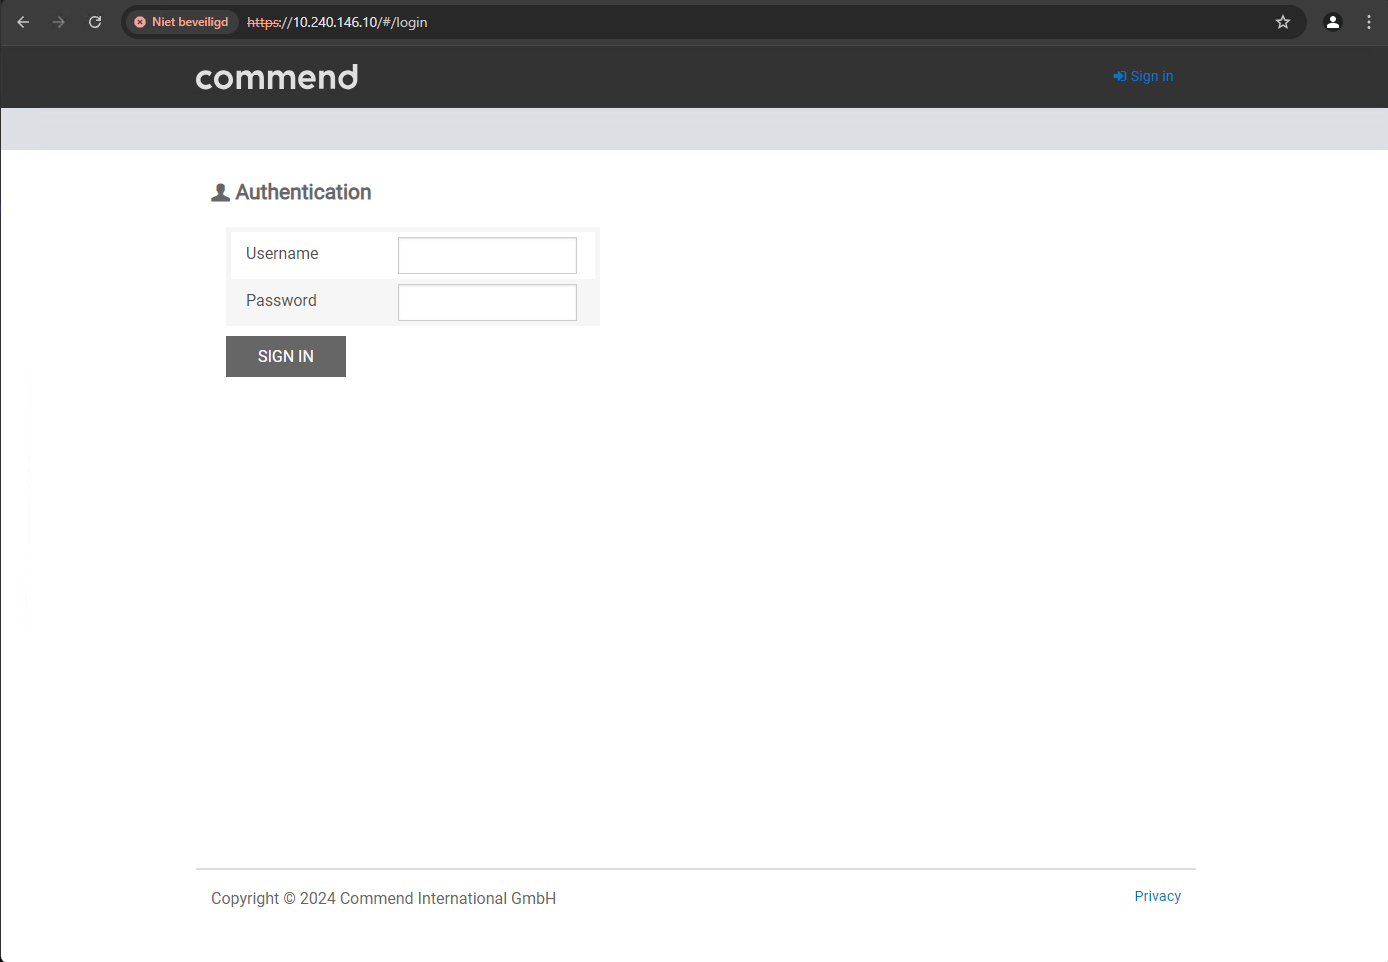Click the Password label text
The image size is (1388, 962).
(x=281, y=301)
